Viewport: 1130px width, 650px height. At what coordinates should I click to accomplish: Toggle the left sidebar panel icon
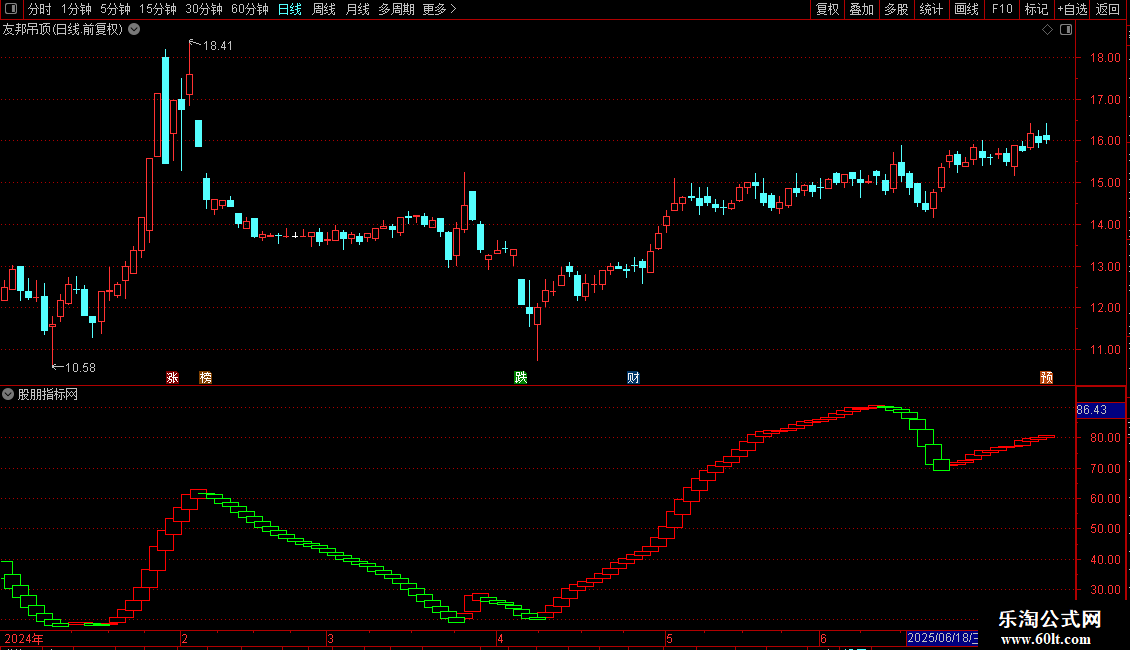[x=11, y=9]
